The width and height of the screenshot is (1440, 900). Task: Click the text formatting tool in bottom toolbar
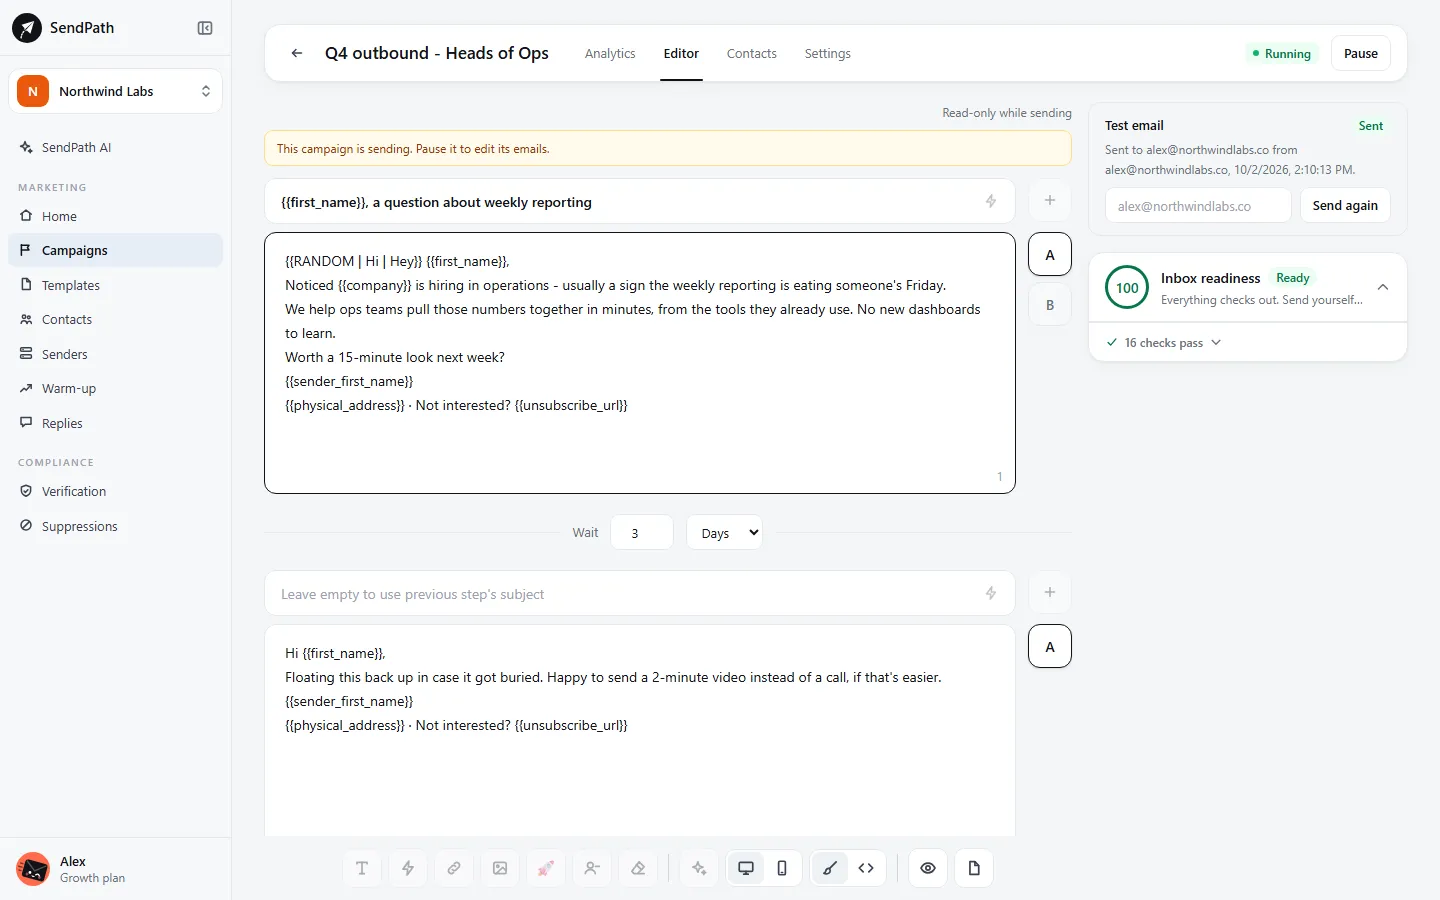coord(362,868)
